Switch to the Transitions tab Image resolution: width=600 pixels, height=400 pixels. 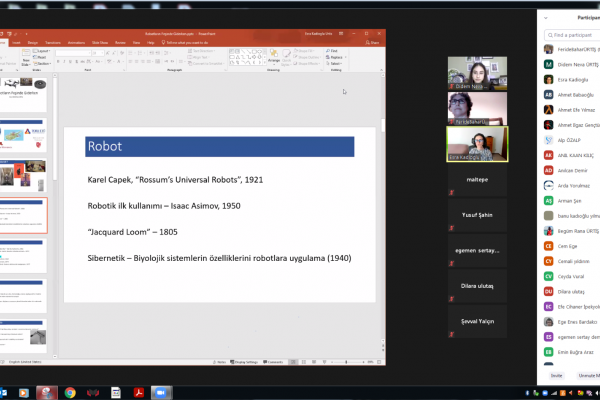coord(53,42)
